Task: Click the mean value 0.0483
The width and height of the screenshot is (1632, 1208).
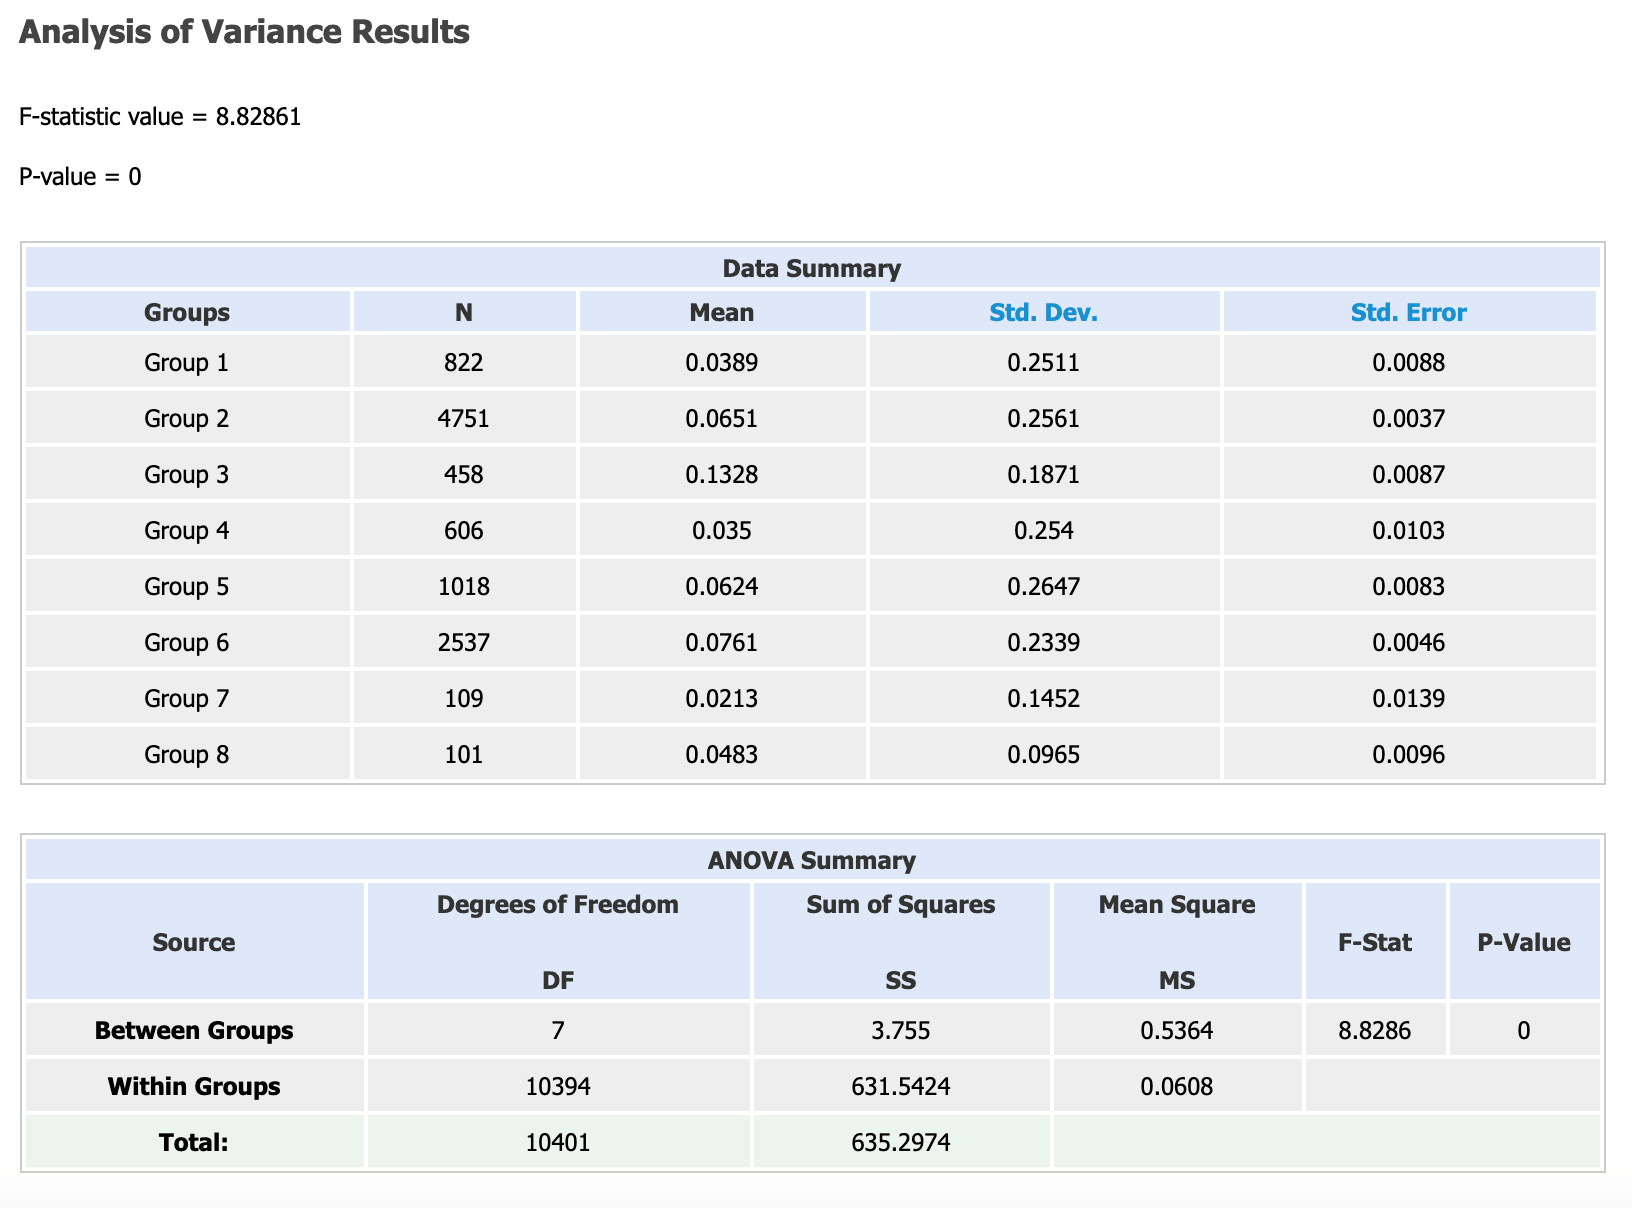Action: click(722, 754)
